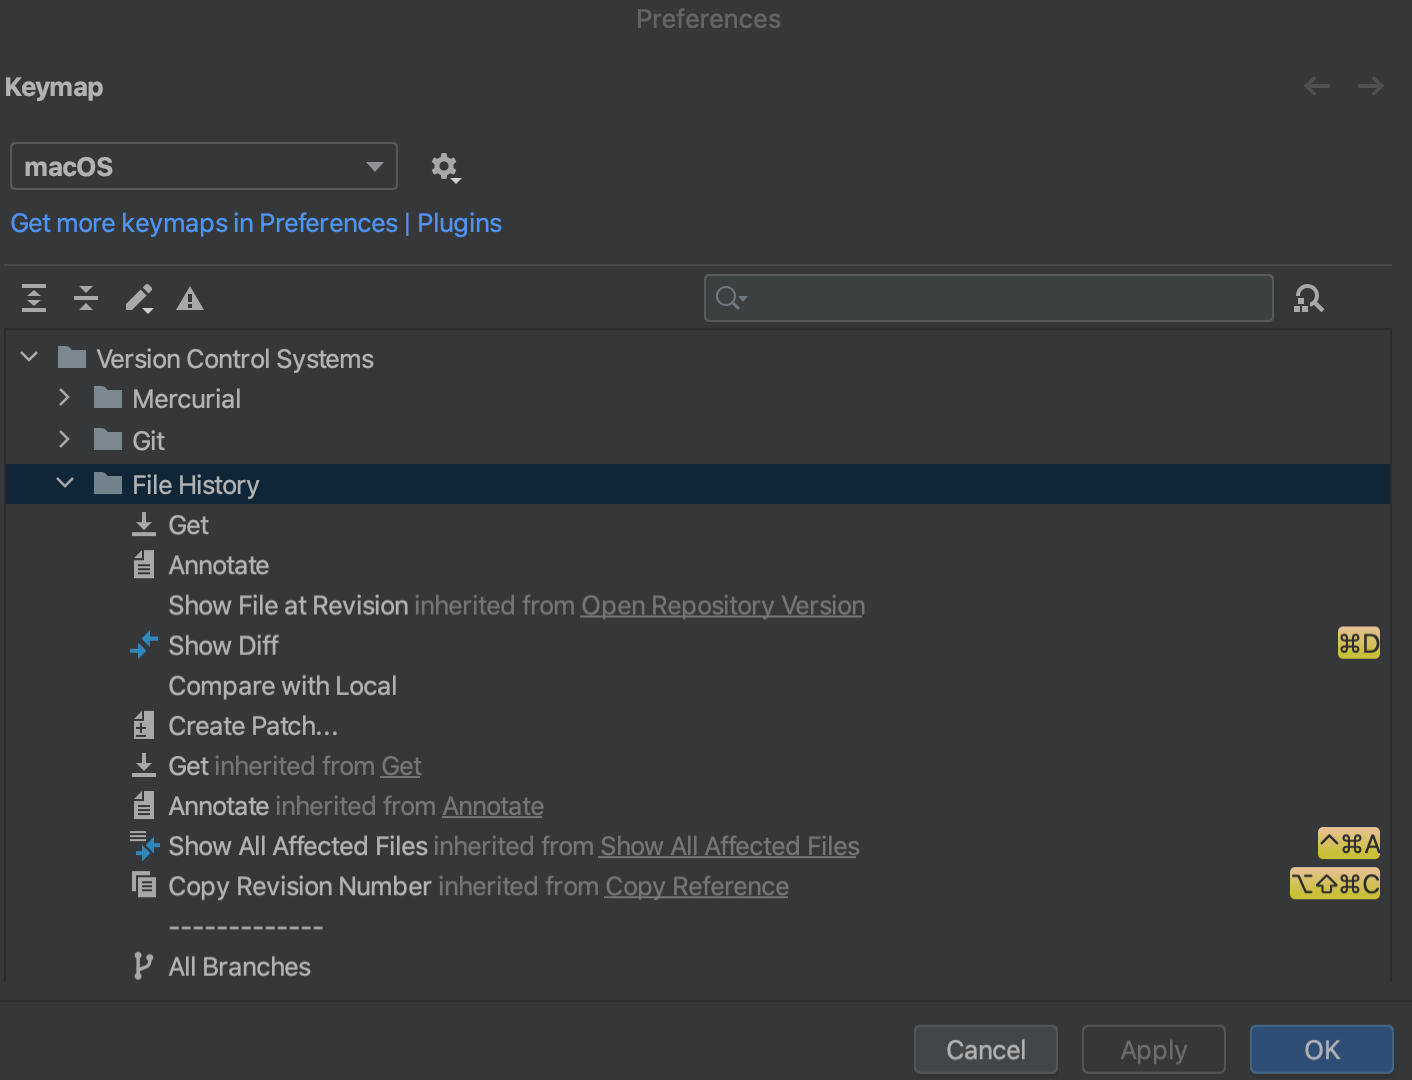Find actions by shortcut magnifier icon
1412x1080 pixels.
[1308, 298]
